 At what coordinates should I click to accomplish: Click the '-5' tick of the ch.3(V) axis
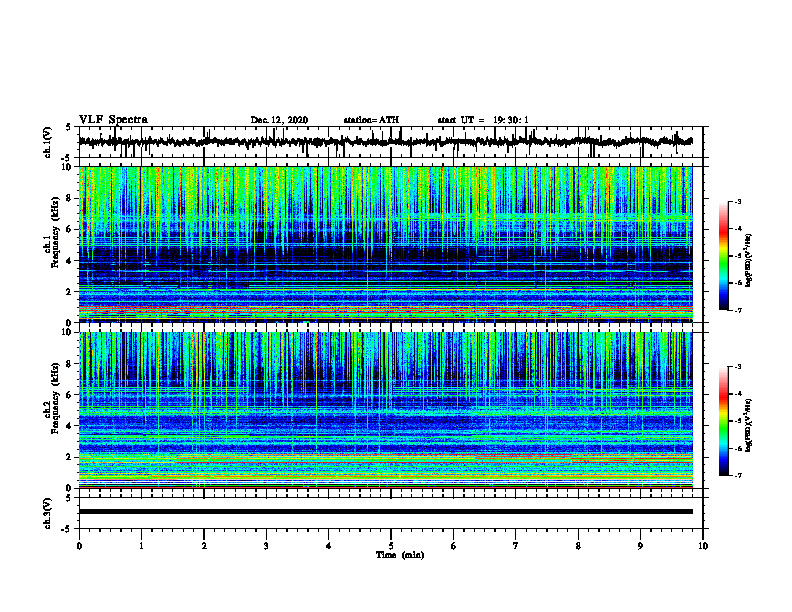(68, 529)
